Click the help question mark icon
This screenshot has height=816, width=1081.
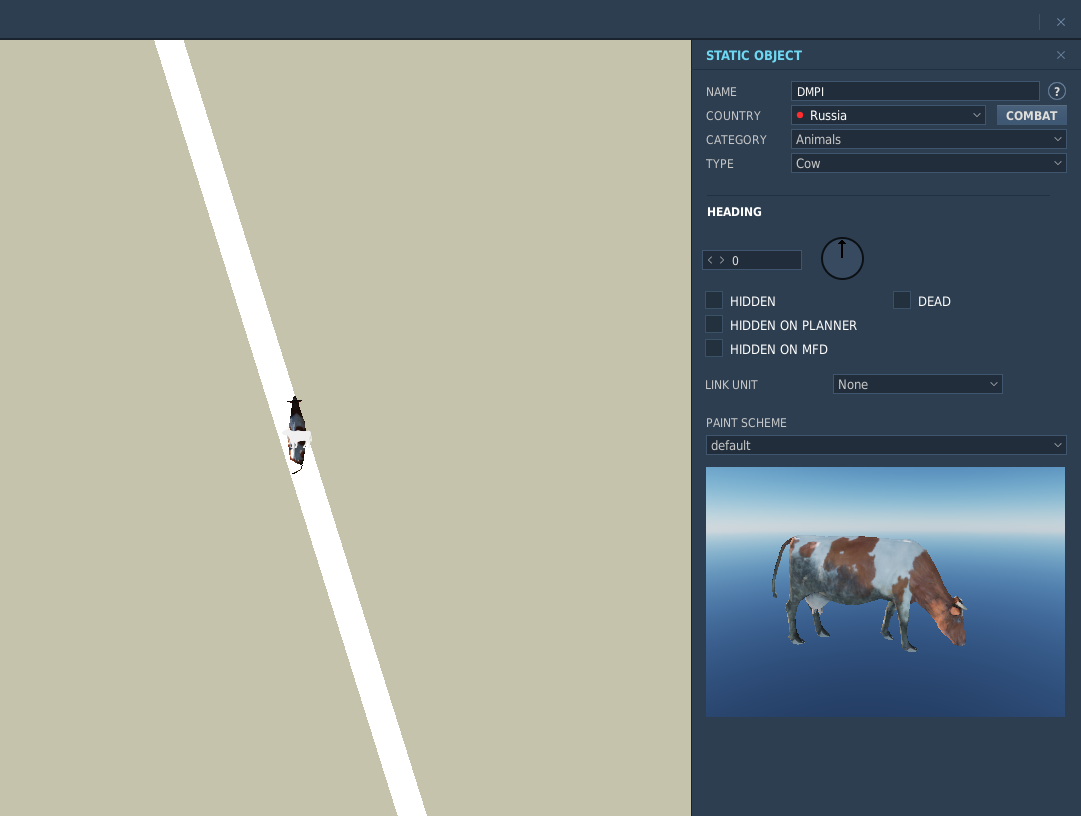coord(1056,91)
